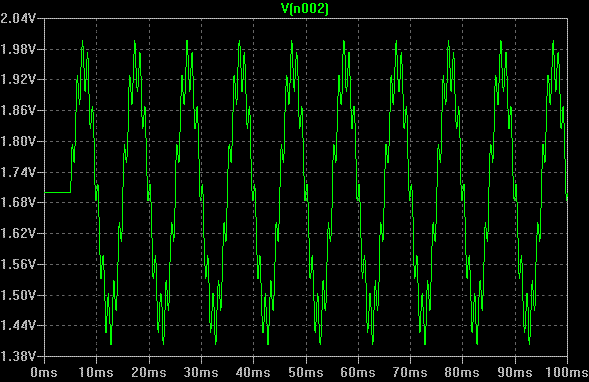The height and width of the screenshot is (382, 589).
Task: Click the 1.68V vertical axis label
Action: tap(18, 202)
